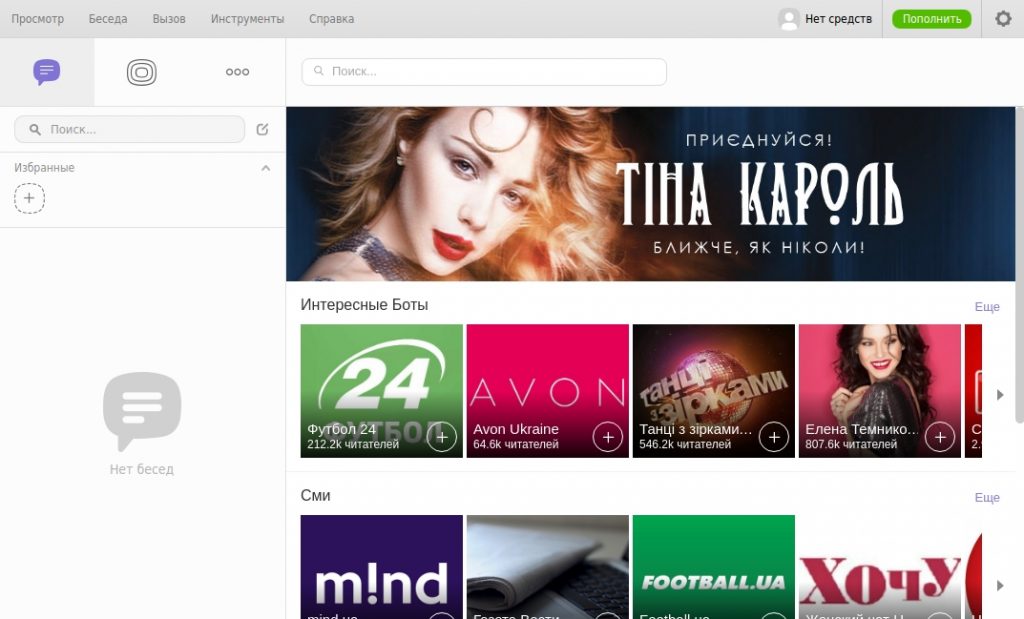Click the user avatar icon beside Нет средств

pos(789,19)
